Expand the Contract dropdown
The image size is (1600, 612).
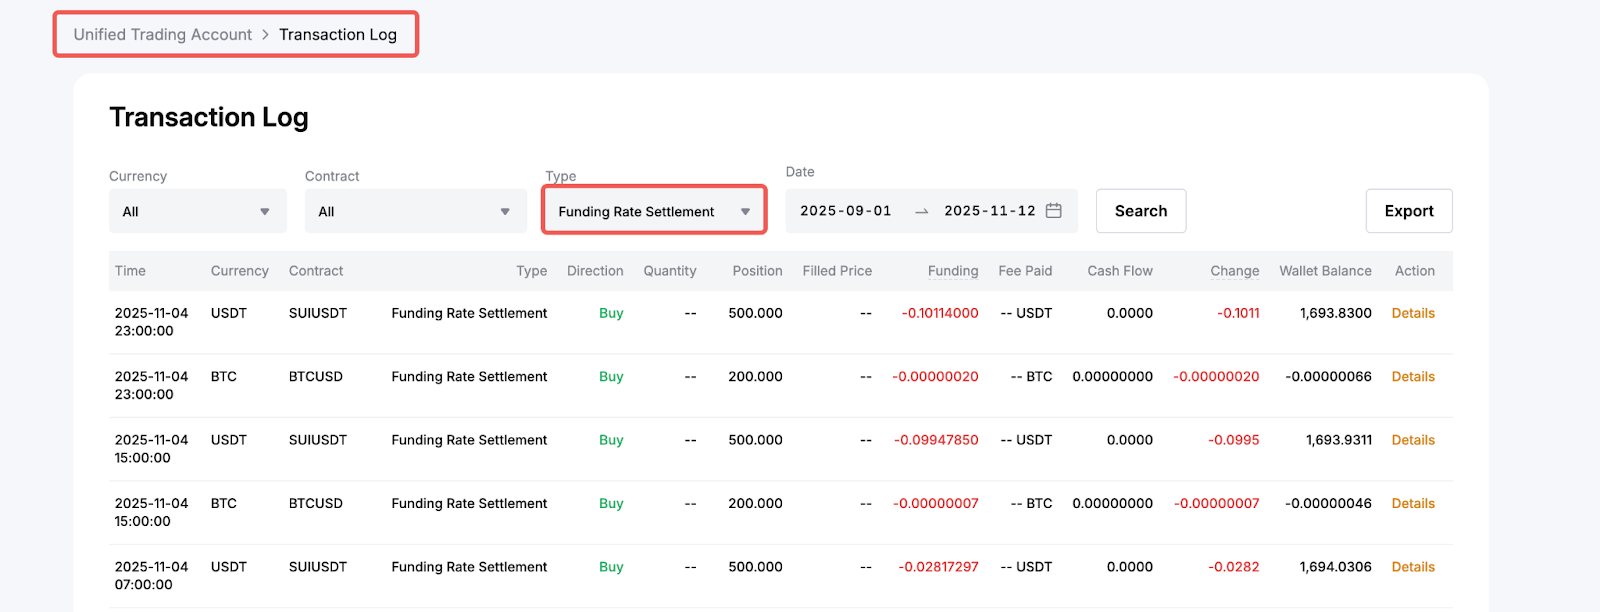point(415,211)
